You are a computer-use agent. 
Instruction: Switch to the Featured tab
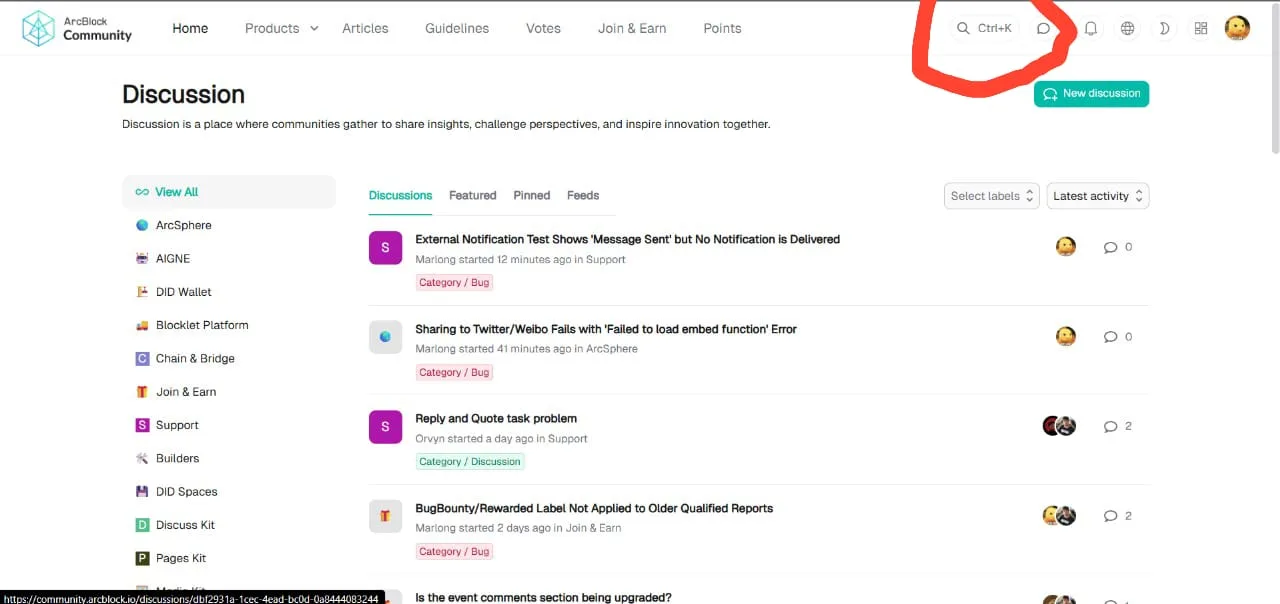point(472,196)
